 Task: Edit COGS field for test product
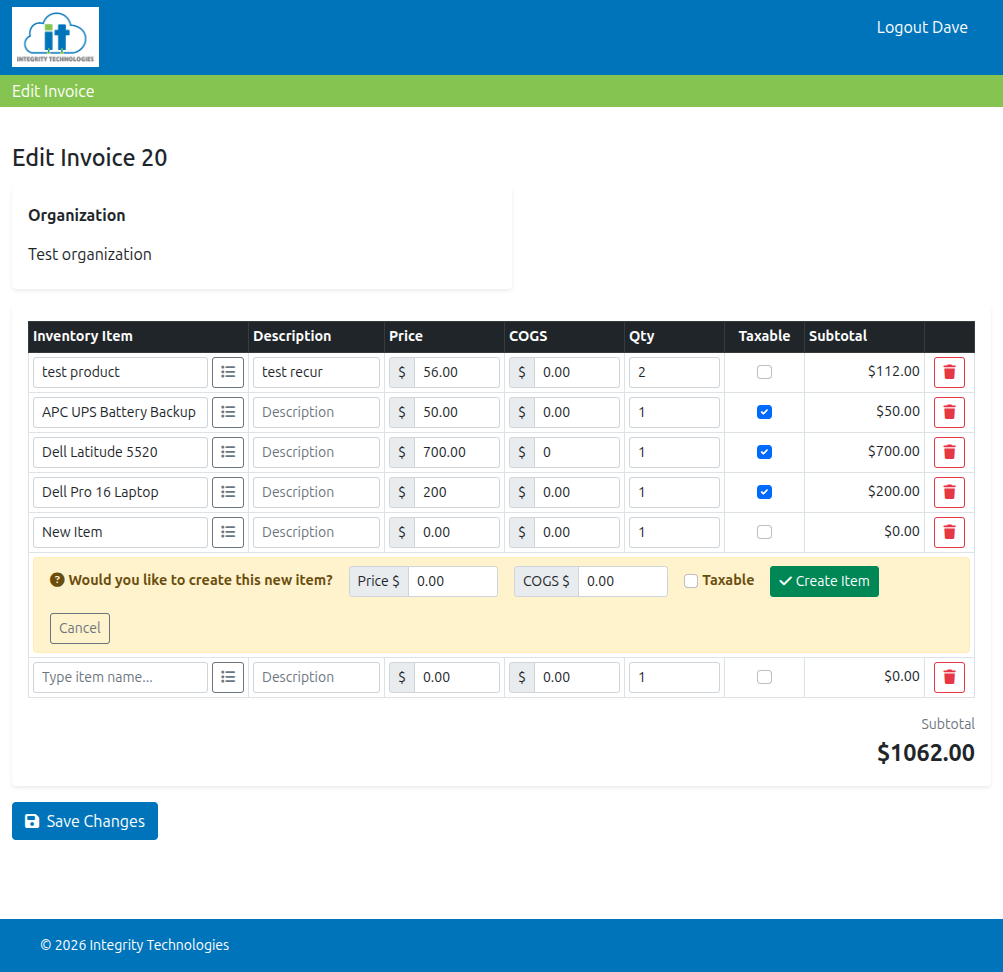coord(577,372)
